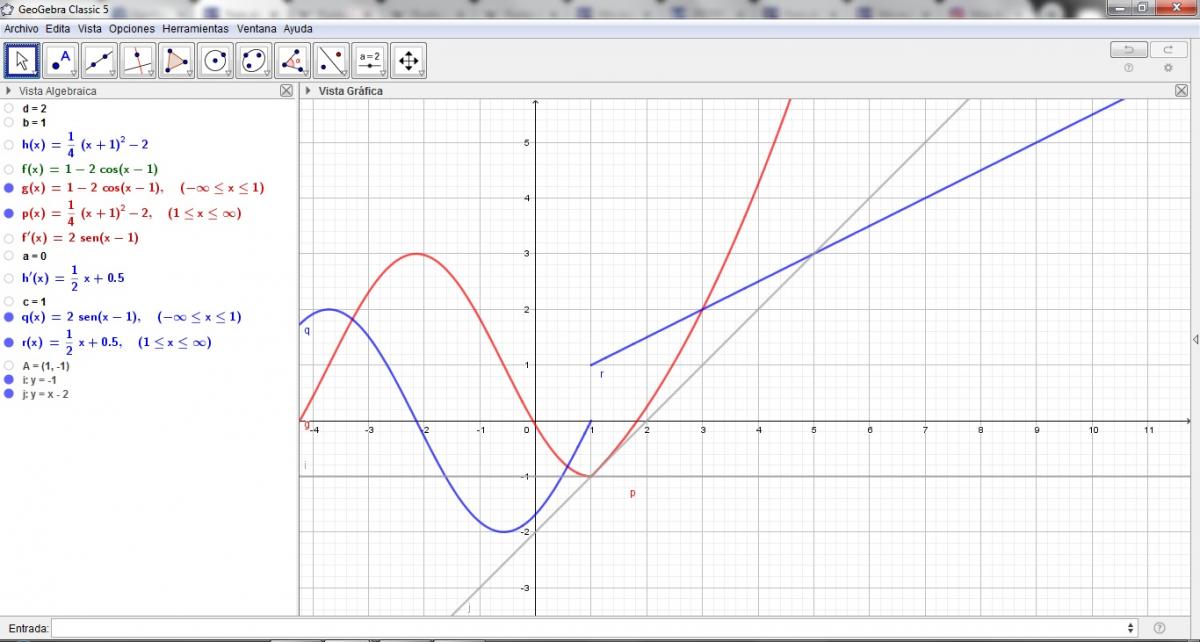Select the Angle measurement tool
The image size is (1200, 642).
click(x=292, y=61)
